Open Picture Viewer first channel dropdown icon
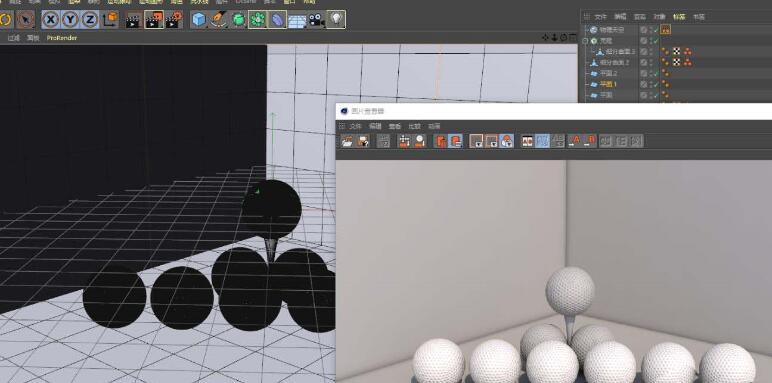 [476, 141]
